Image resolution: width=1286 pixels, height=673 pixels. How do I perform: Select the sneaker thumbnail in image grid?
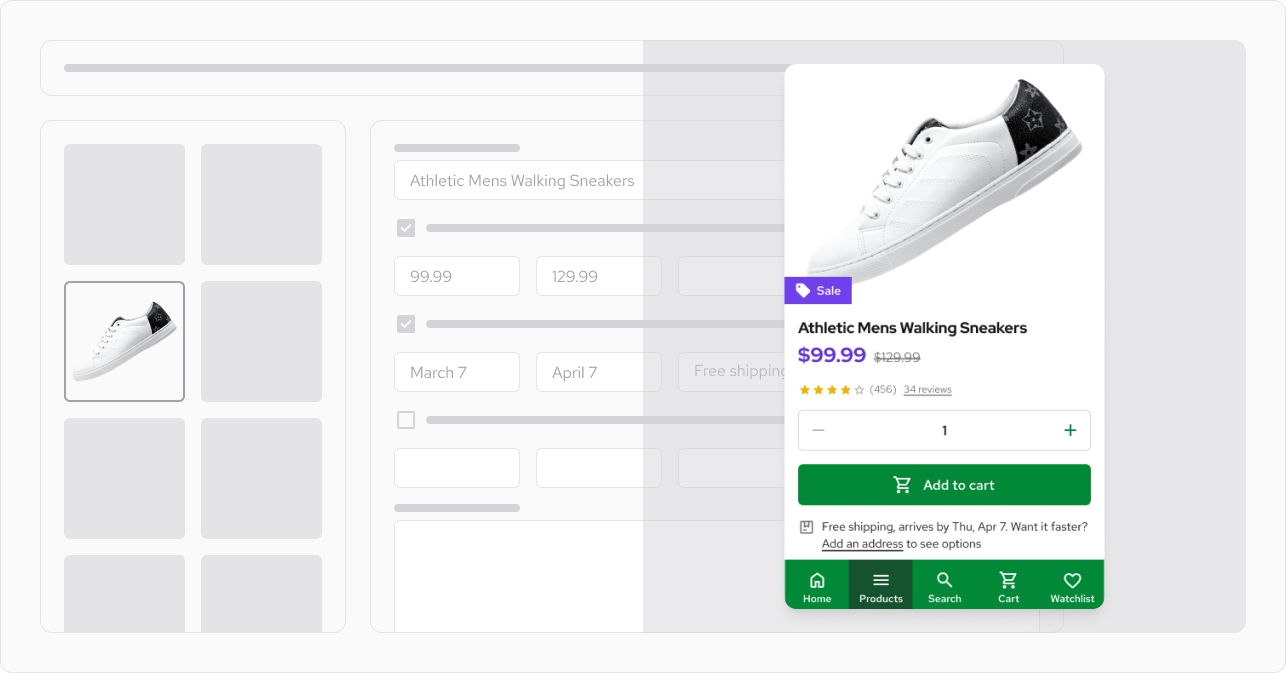125,341
